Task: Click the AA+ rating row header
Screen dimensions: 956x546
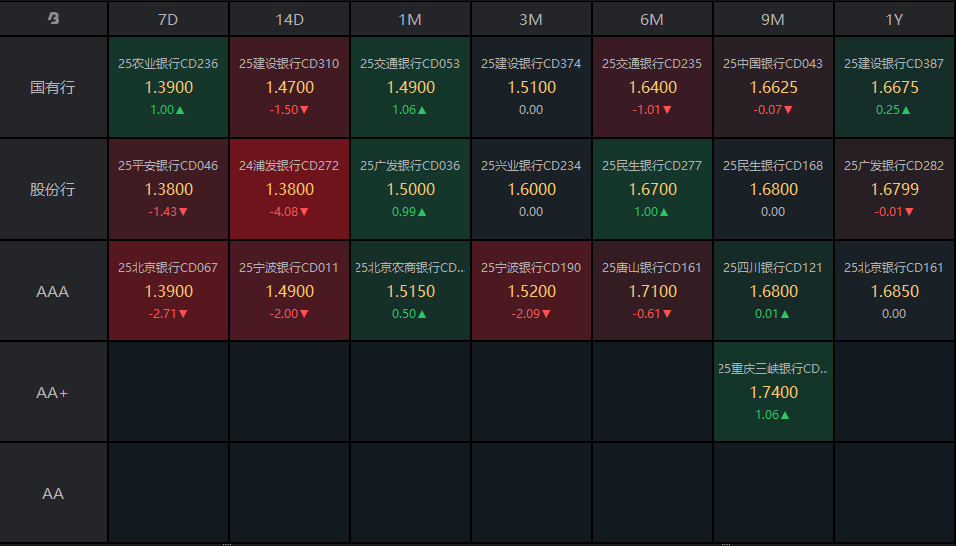Action: tap(54, 393)
